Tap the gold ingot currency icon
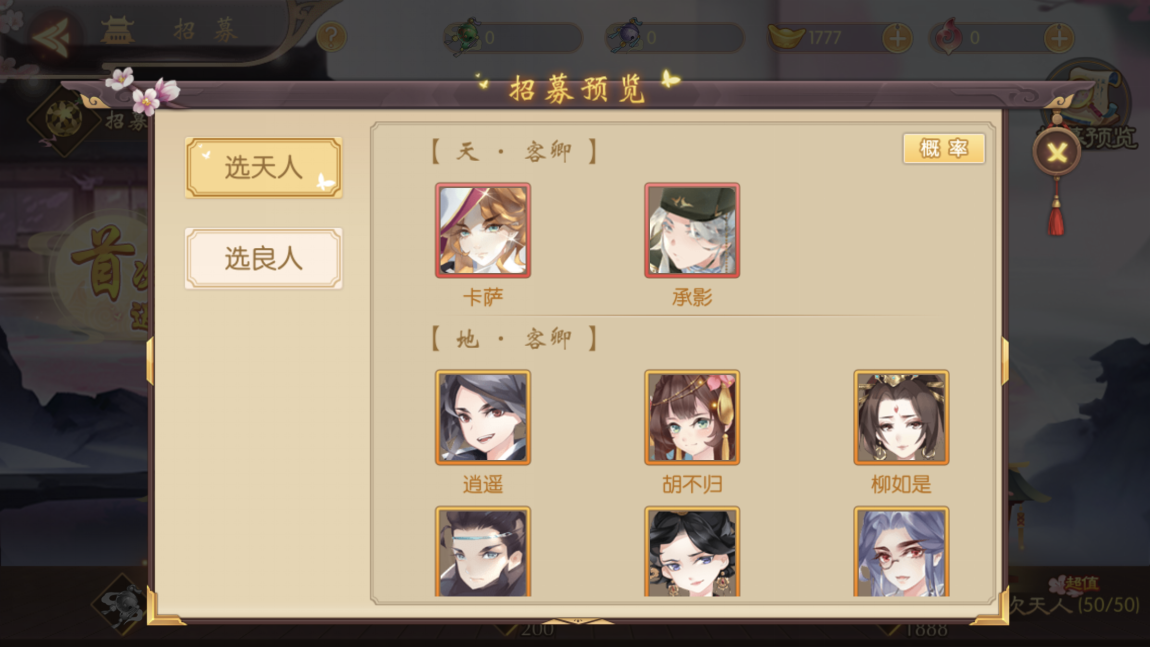This screenshot has height=647, width=1150. click(x=786, y=36)
